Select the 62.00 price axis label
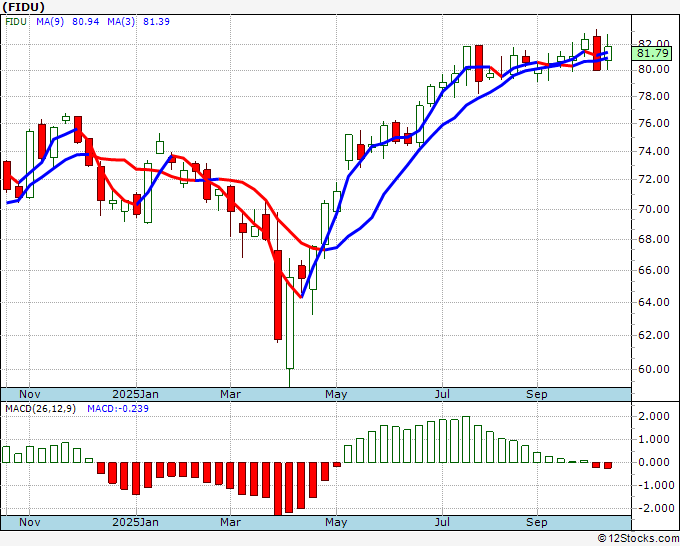This screenshot has width=680, height=546. click(654, 335)
